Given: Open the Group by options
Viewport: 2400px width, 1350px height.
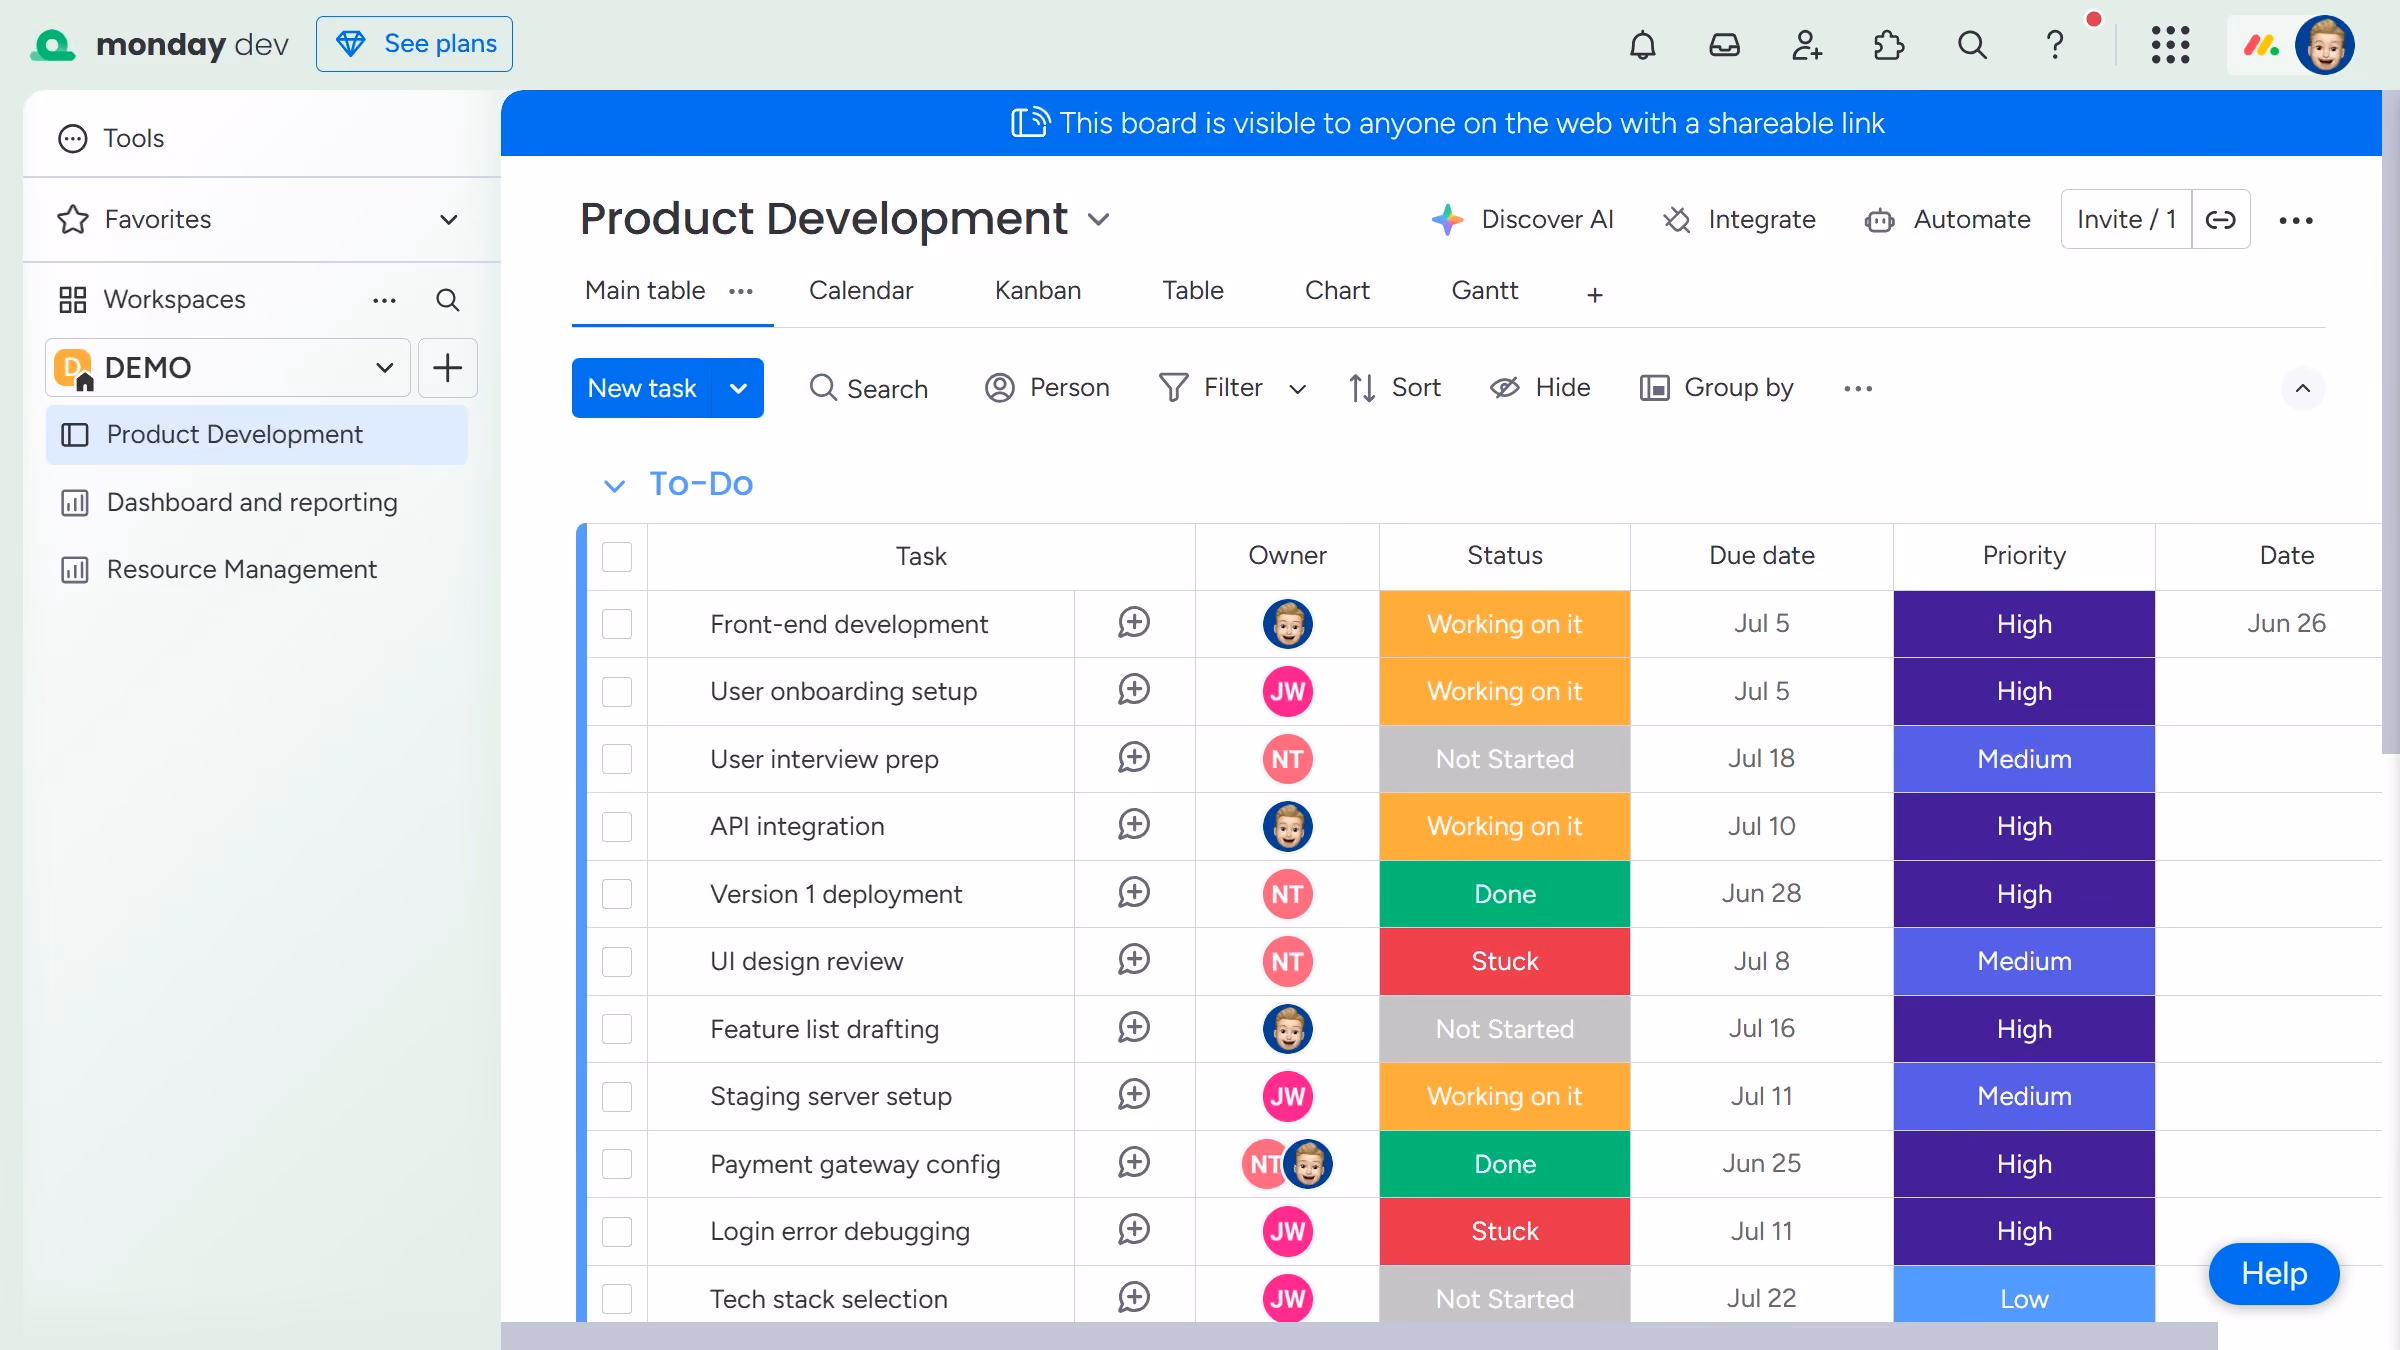Looking at the screenshot, I should [x=1716, y=387].
